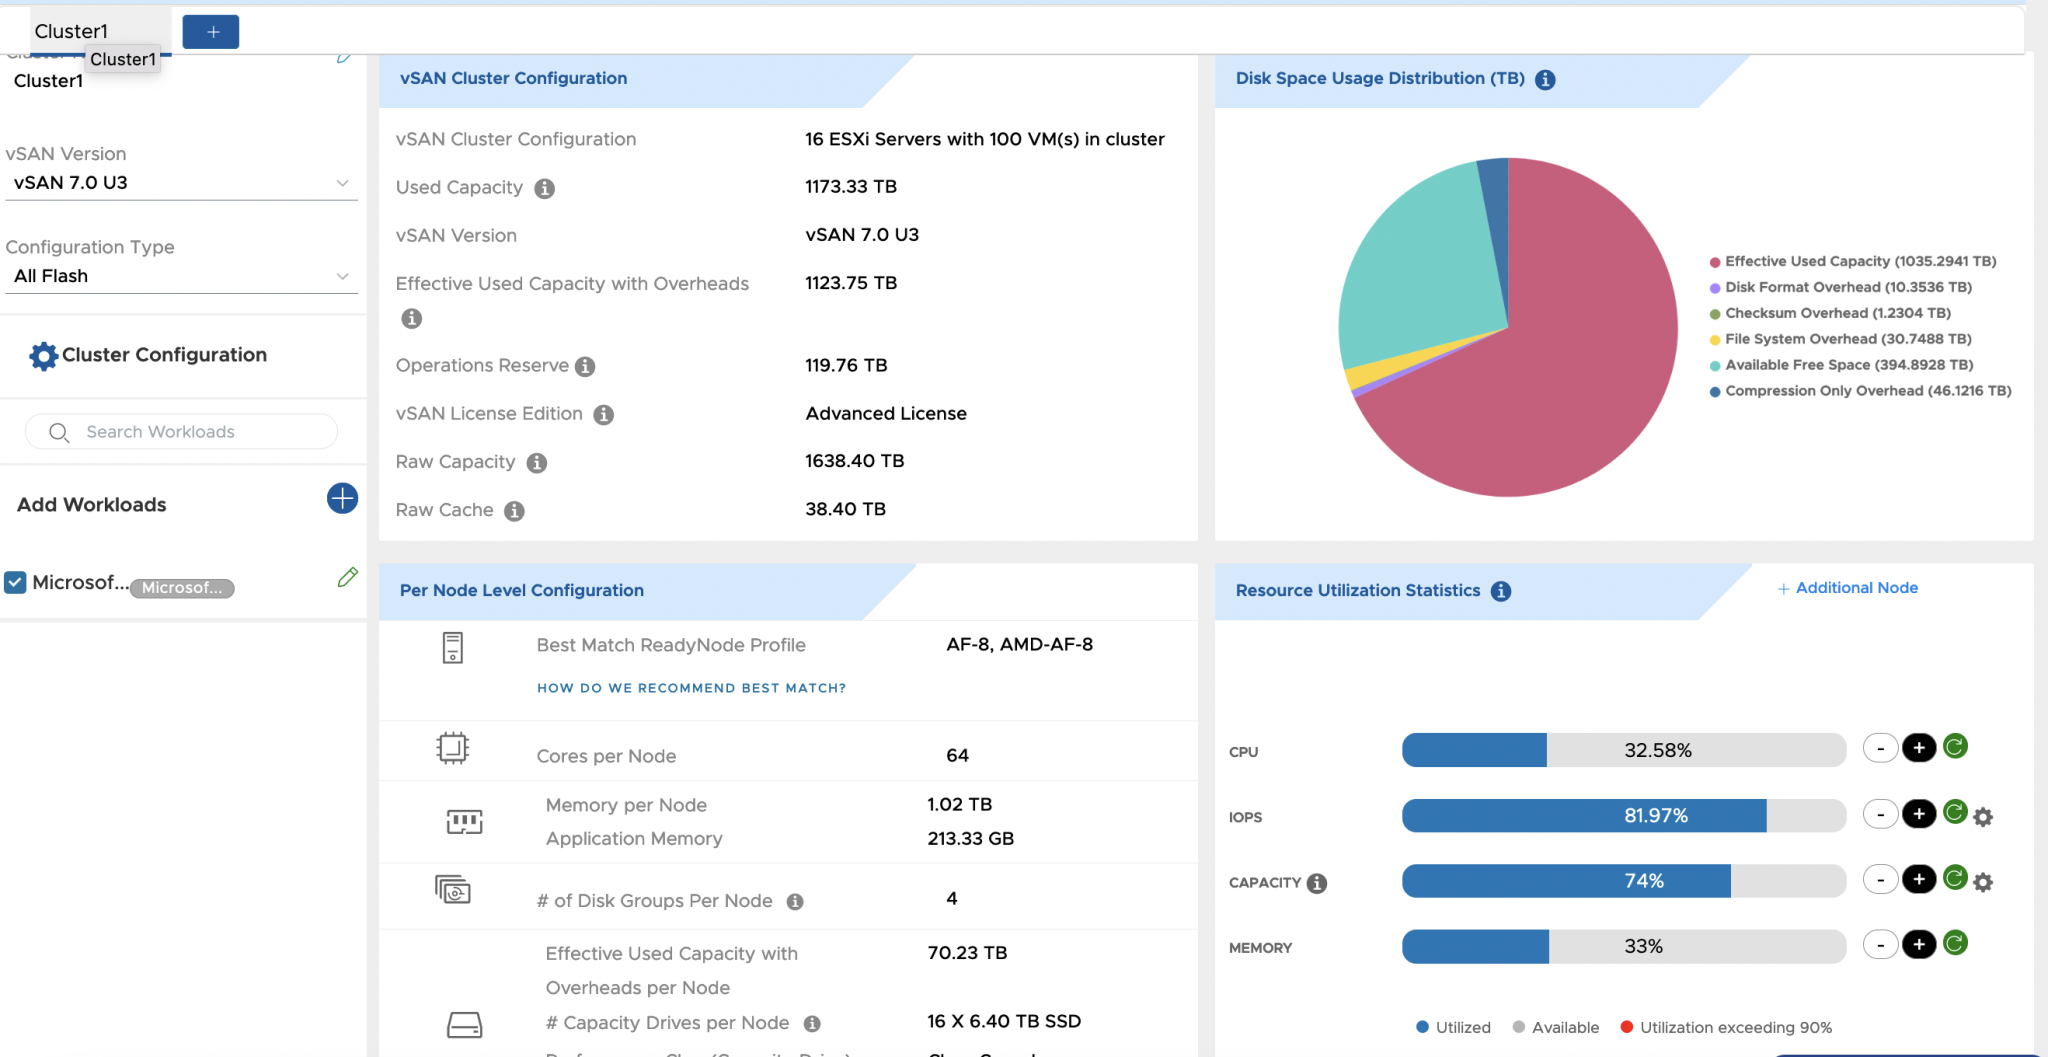
Task: Open the Capacity gear settings icon
Action: pos(1985,882)
